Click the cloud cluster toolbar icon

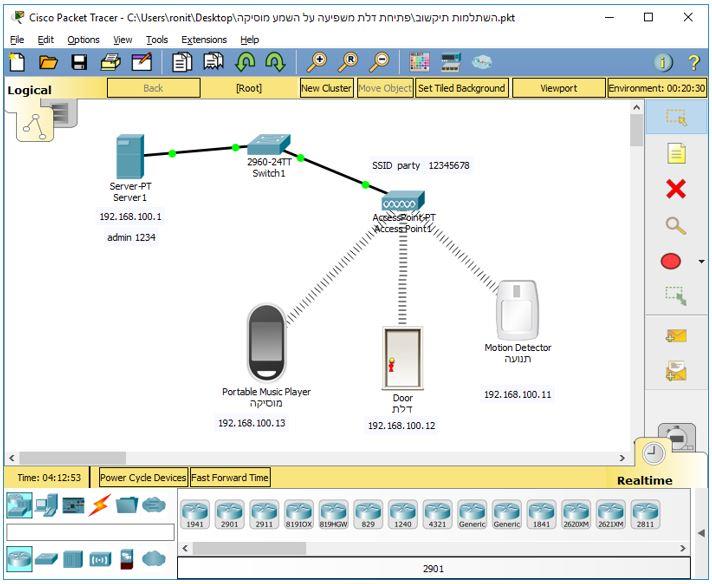481,61
